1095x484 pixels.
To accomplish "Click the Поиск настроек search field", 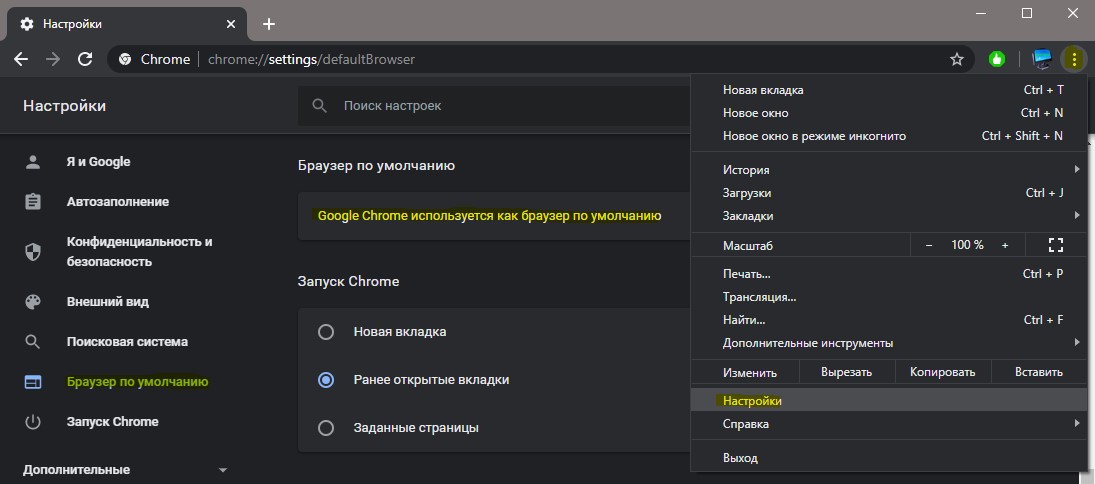I will [494, 106].
